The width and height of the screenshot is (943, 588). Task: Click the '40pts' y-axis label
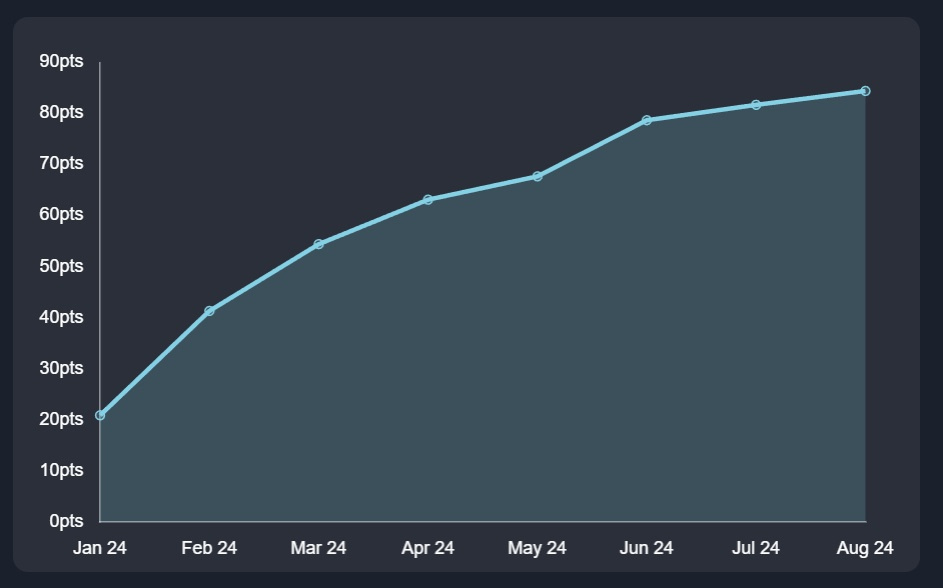[61, 317]
